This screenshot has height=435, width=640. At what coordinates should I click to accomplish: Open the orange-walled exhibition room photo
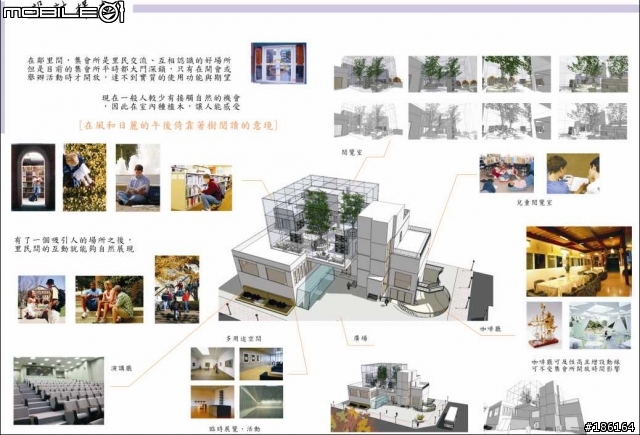coord(213,402)
